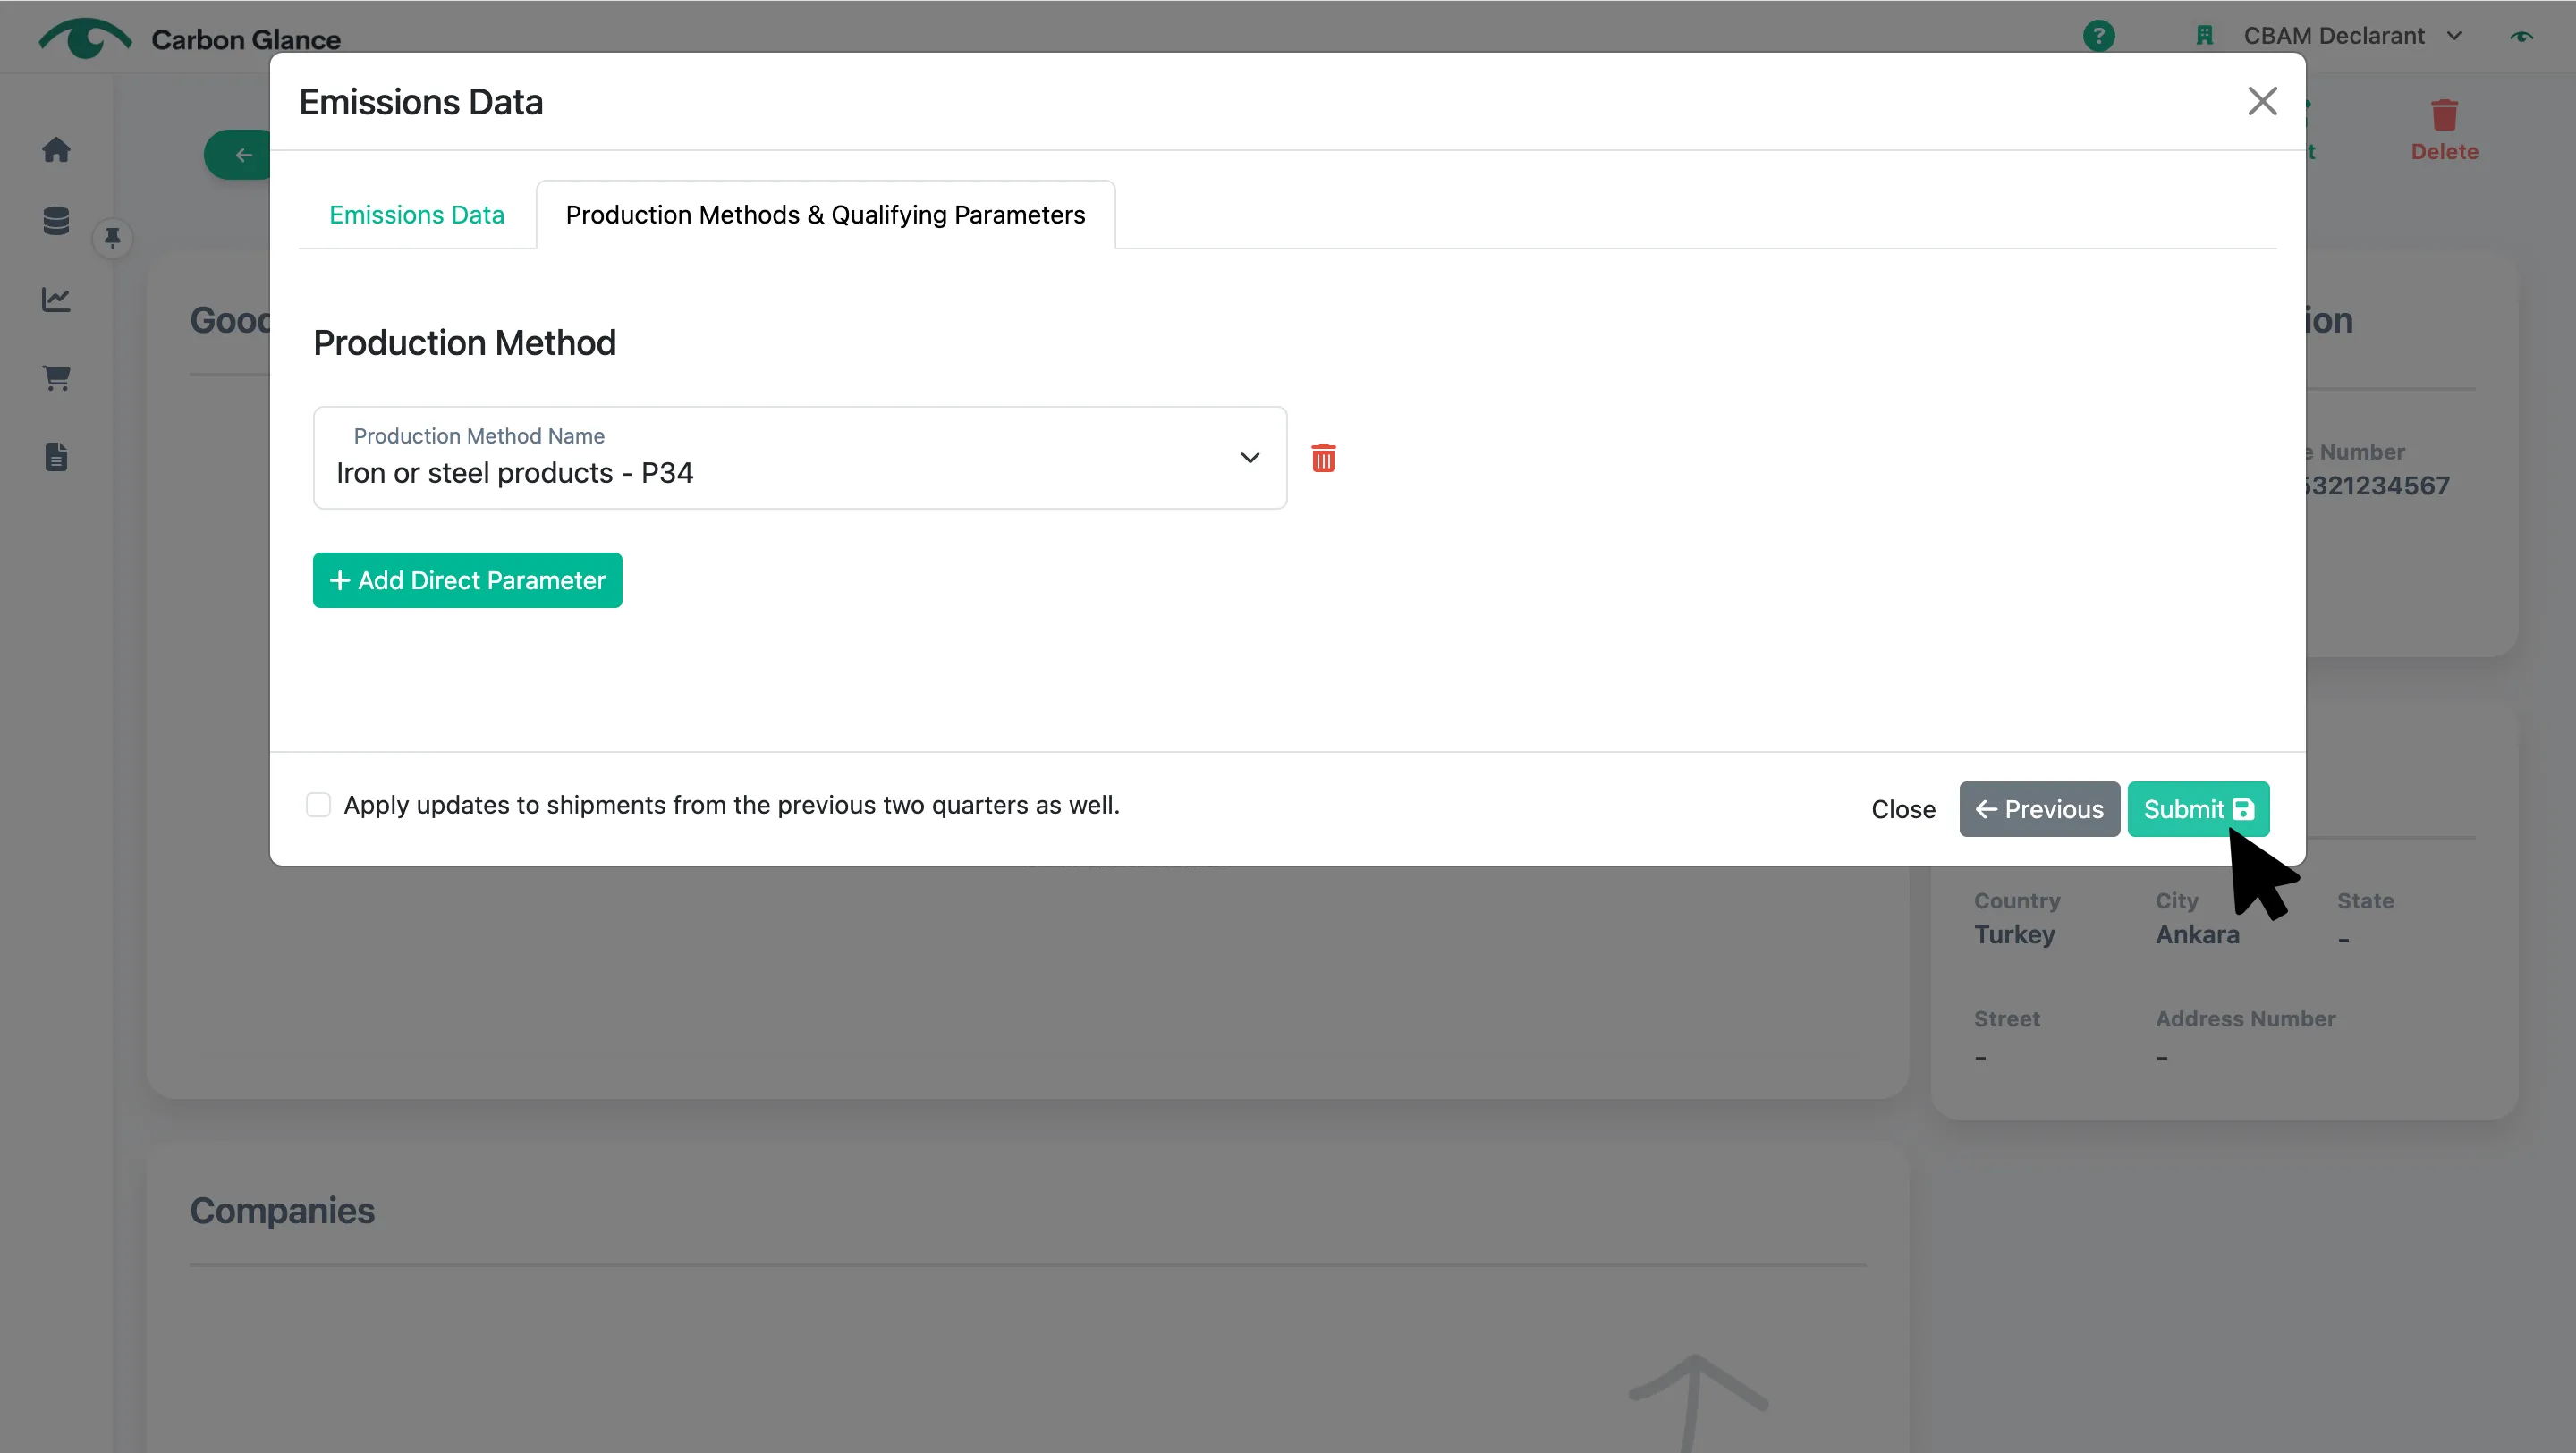The height and width of the screenshot is (1453, 2576).
Task: Delete the production method with the red trash icon
Action: pos(1323,458)
